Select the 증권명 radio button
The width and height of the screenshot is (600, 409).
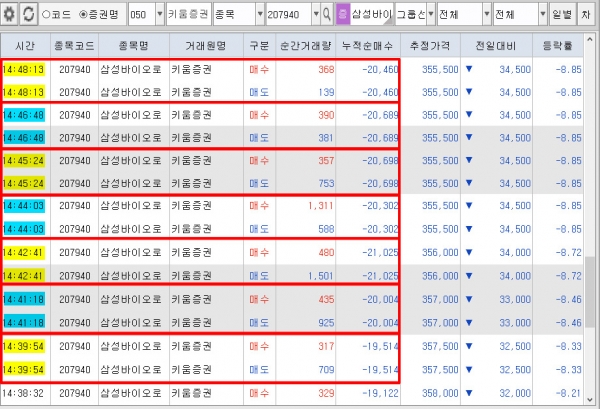click(83, 15)
